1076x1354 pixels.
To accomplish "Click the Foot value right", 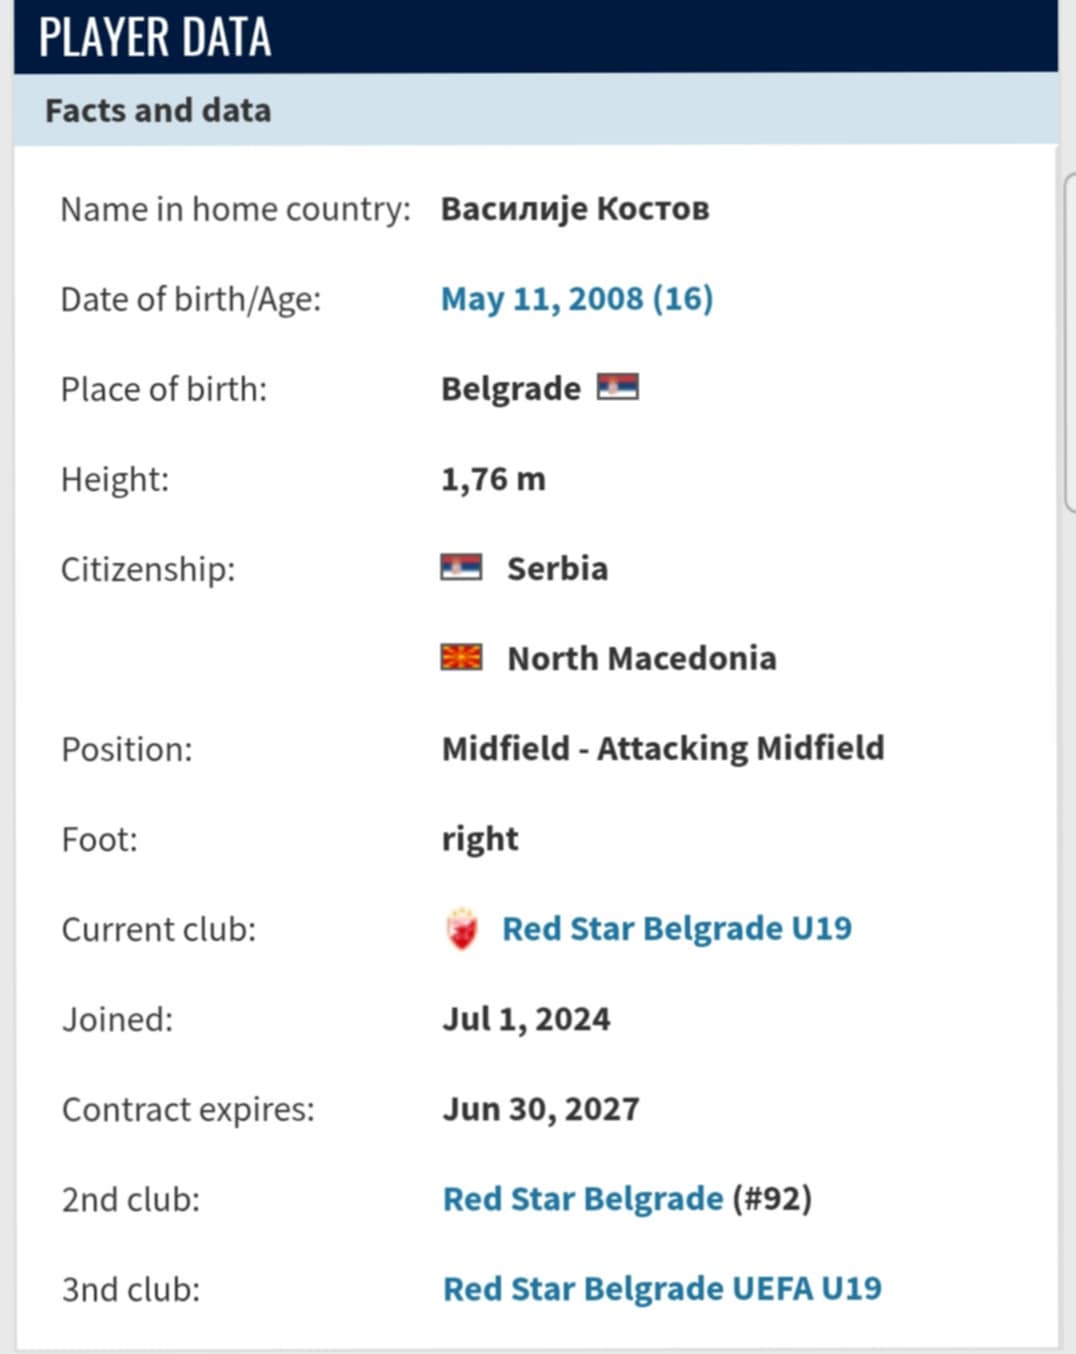I will [480, 839].
